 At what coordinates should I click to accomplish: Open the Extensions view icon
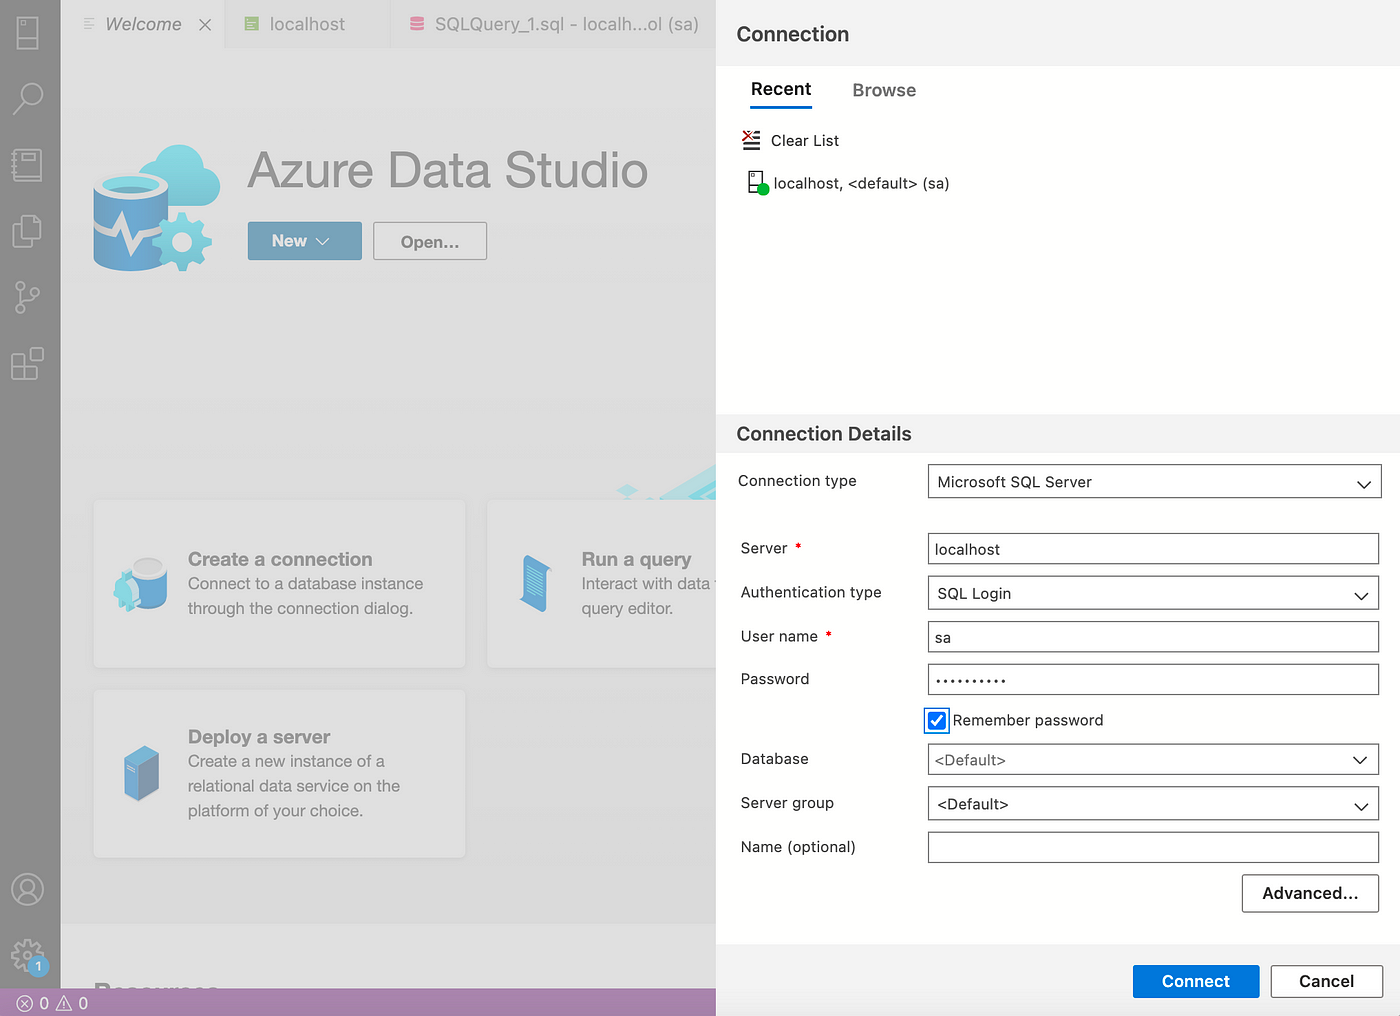(27, 363)
